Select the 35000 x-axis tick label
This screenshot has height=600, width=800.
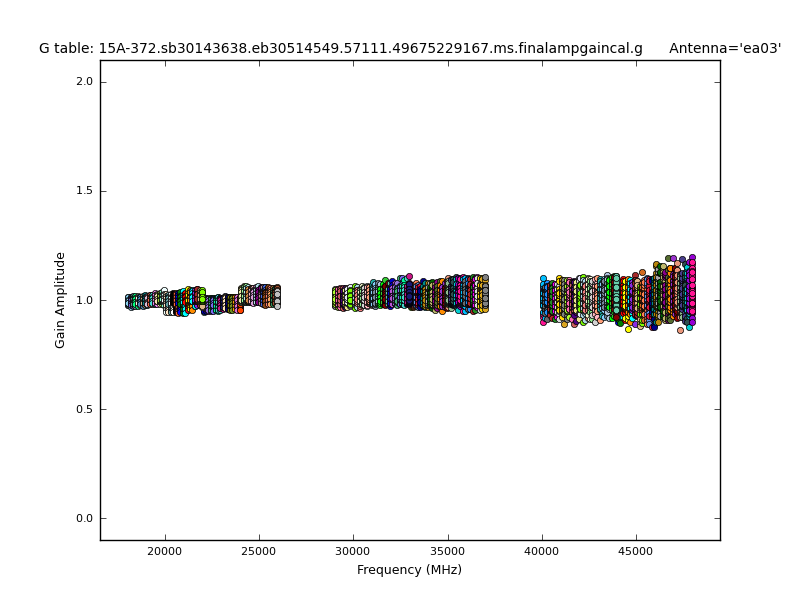pos(448,551)
